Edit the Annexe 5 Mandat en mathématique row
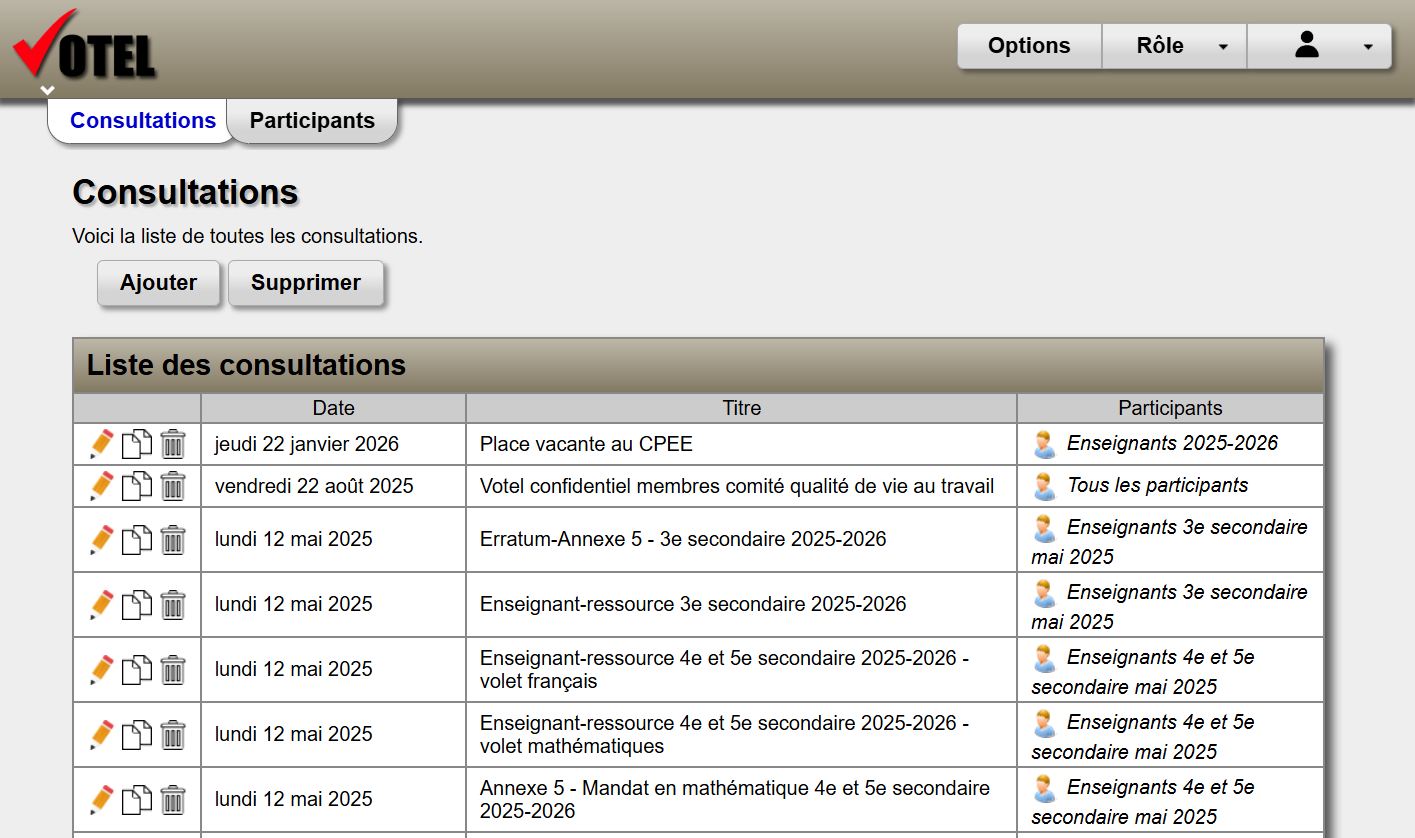 (x=101, y=799)
